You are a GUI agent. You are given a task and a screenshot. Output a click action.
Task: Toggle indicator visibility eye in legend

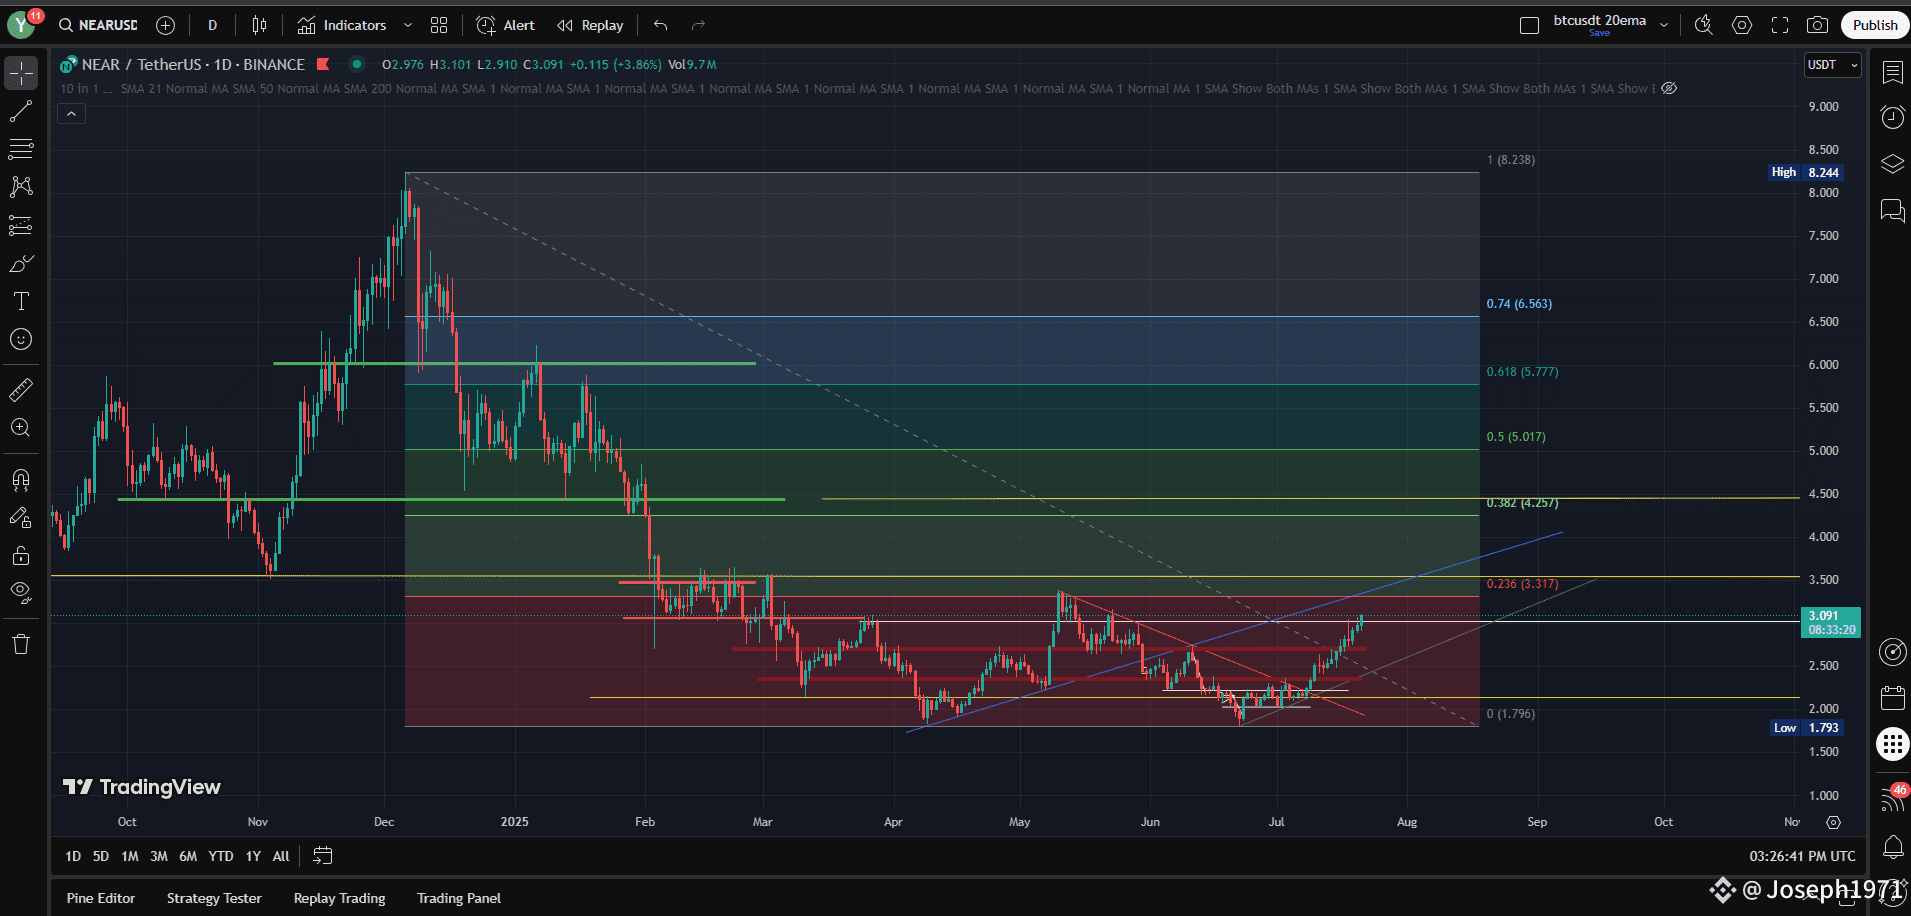[x=1669, y=88]
